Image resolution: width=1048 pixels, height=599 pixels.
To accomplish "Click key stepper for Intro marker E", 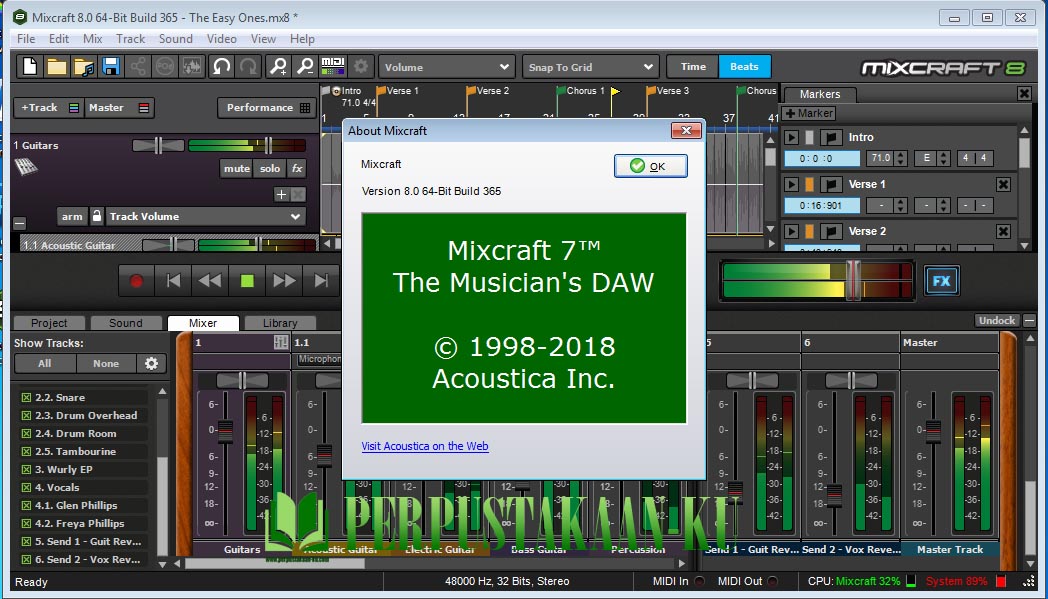I will tap(943, 158).
